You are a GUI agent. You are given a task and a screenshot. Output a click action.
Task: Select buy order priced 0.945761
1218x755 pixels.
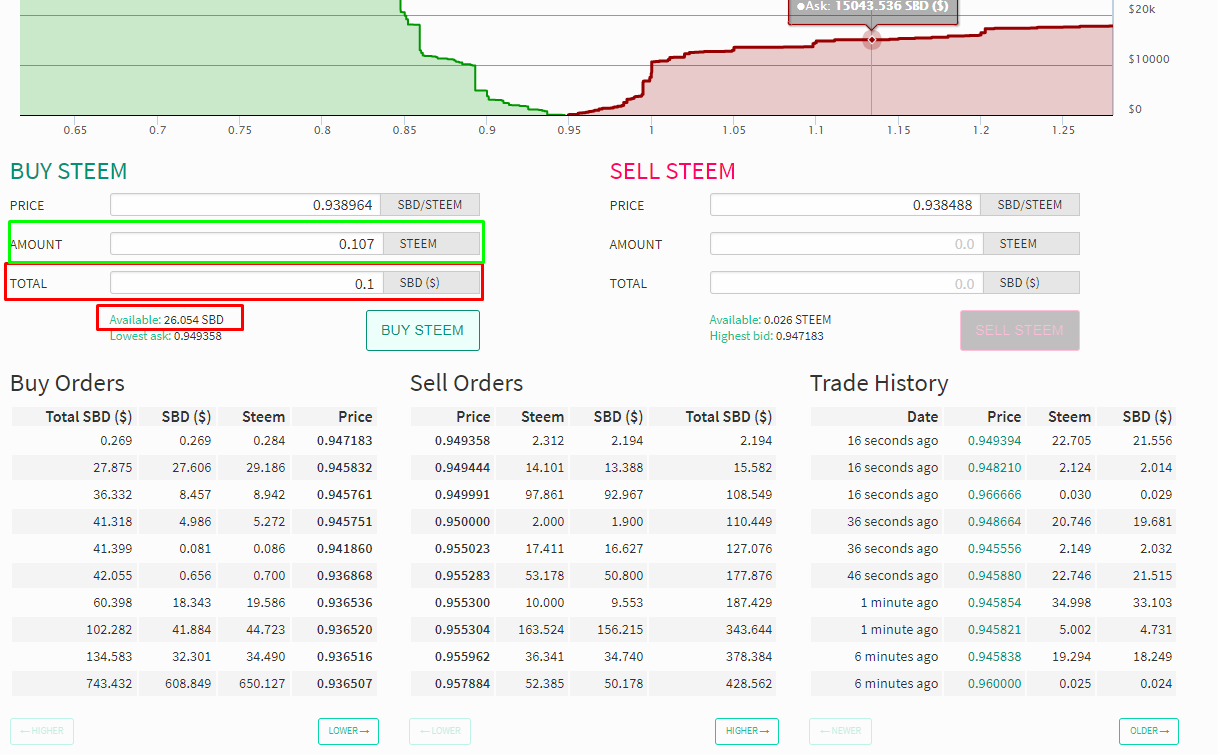pos(193,494)
